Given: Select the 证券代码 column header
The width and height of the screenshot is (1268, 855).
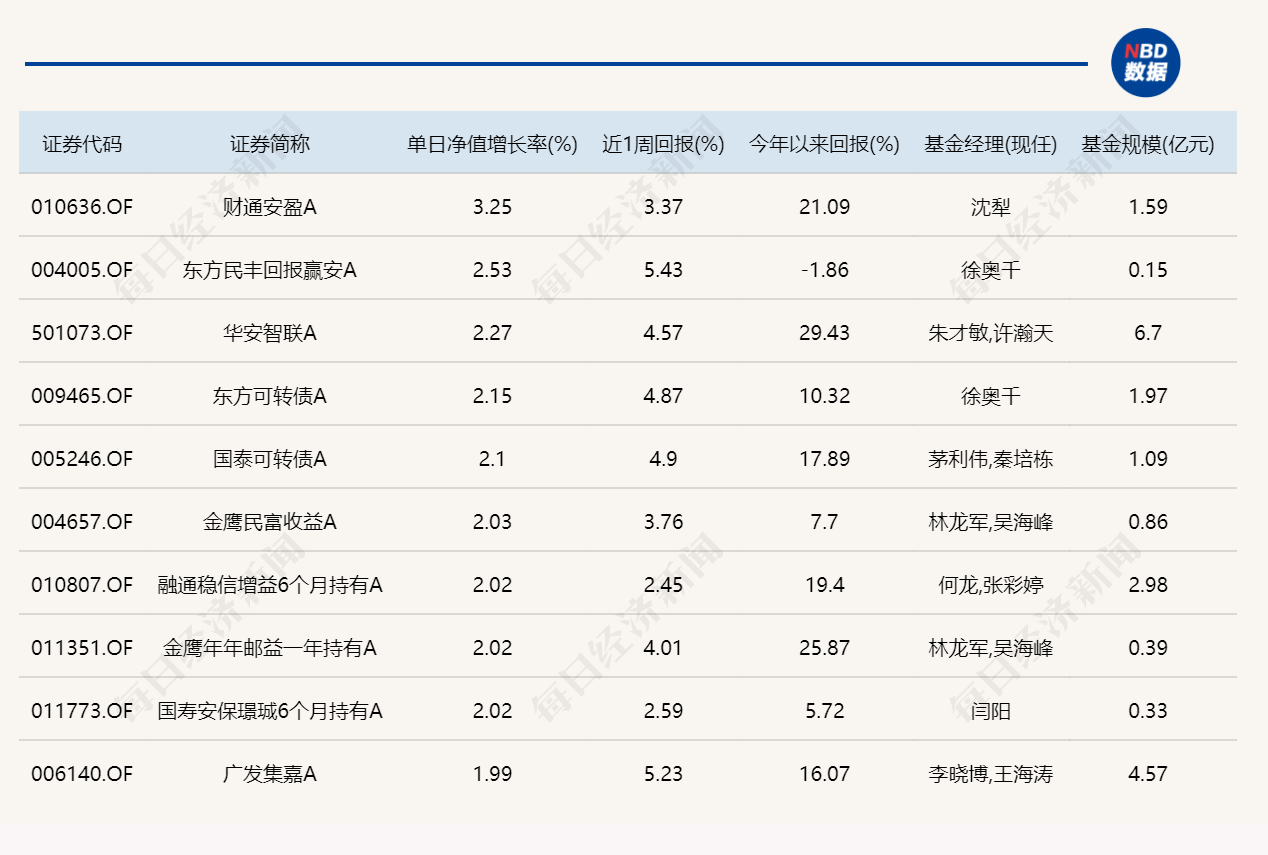Looking at the screenshot, I should click(x=82, y=144).
